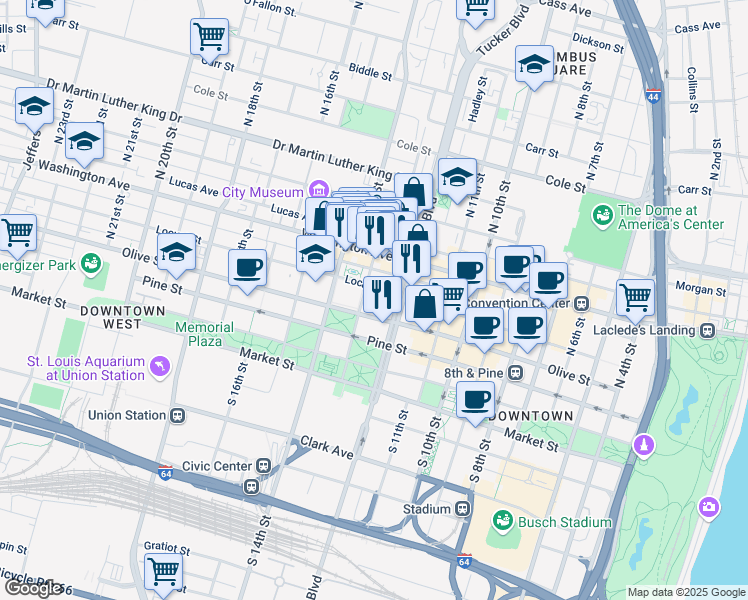748x600 pixels.
Task: Click grocery cart marker near Laclede's Landing
Action: (635, 301)
